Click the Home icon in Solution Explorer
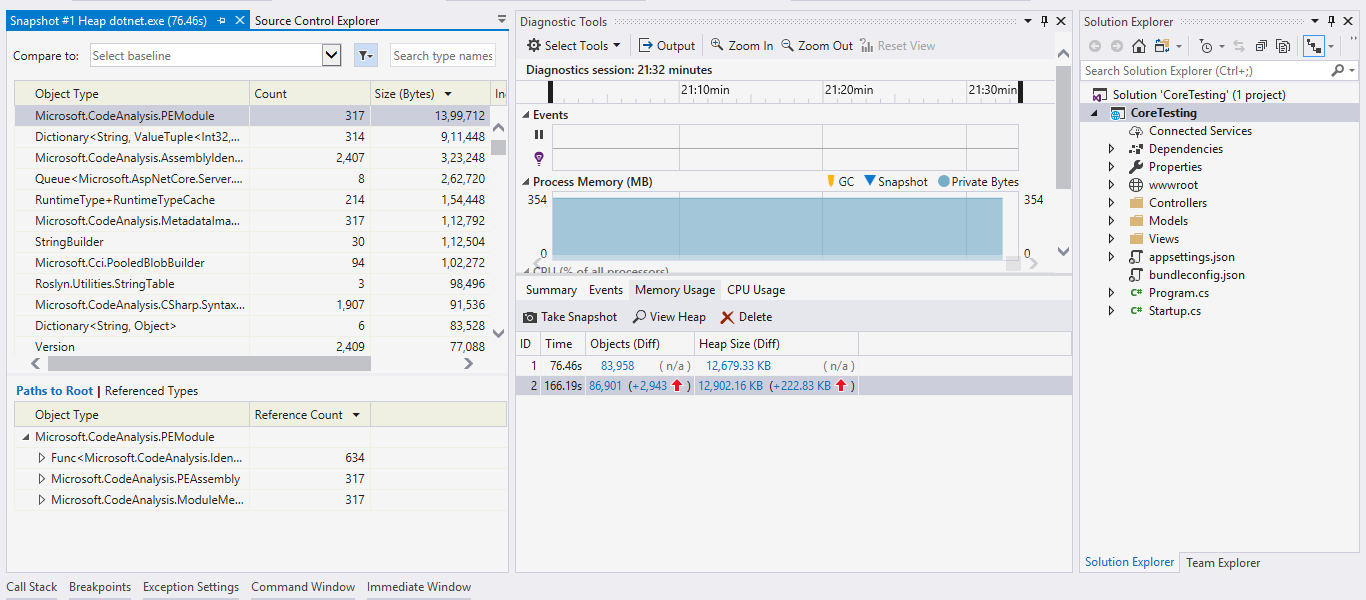 pos(1138,46)
